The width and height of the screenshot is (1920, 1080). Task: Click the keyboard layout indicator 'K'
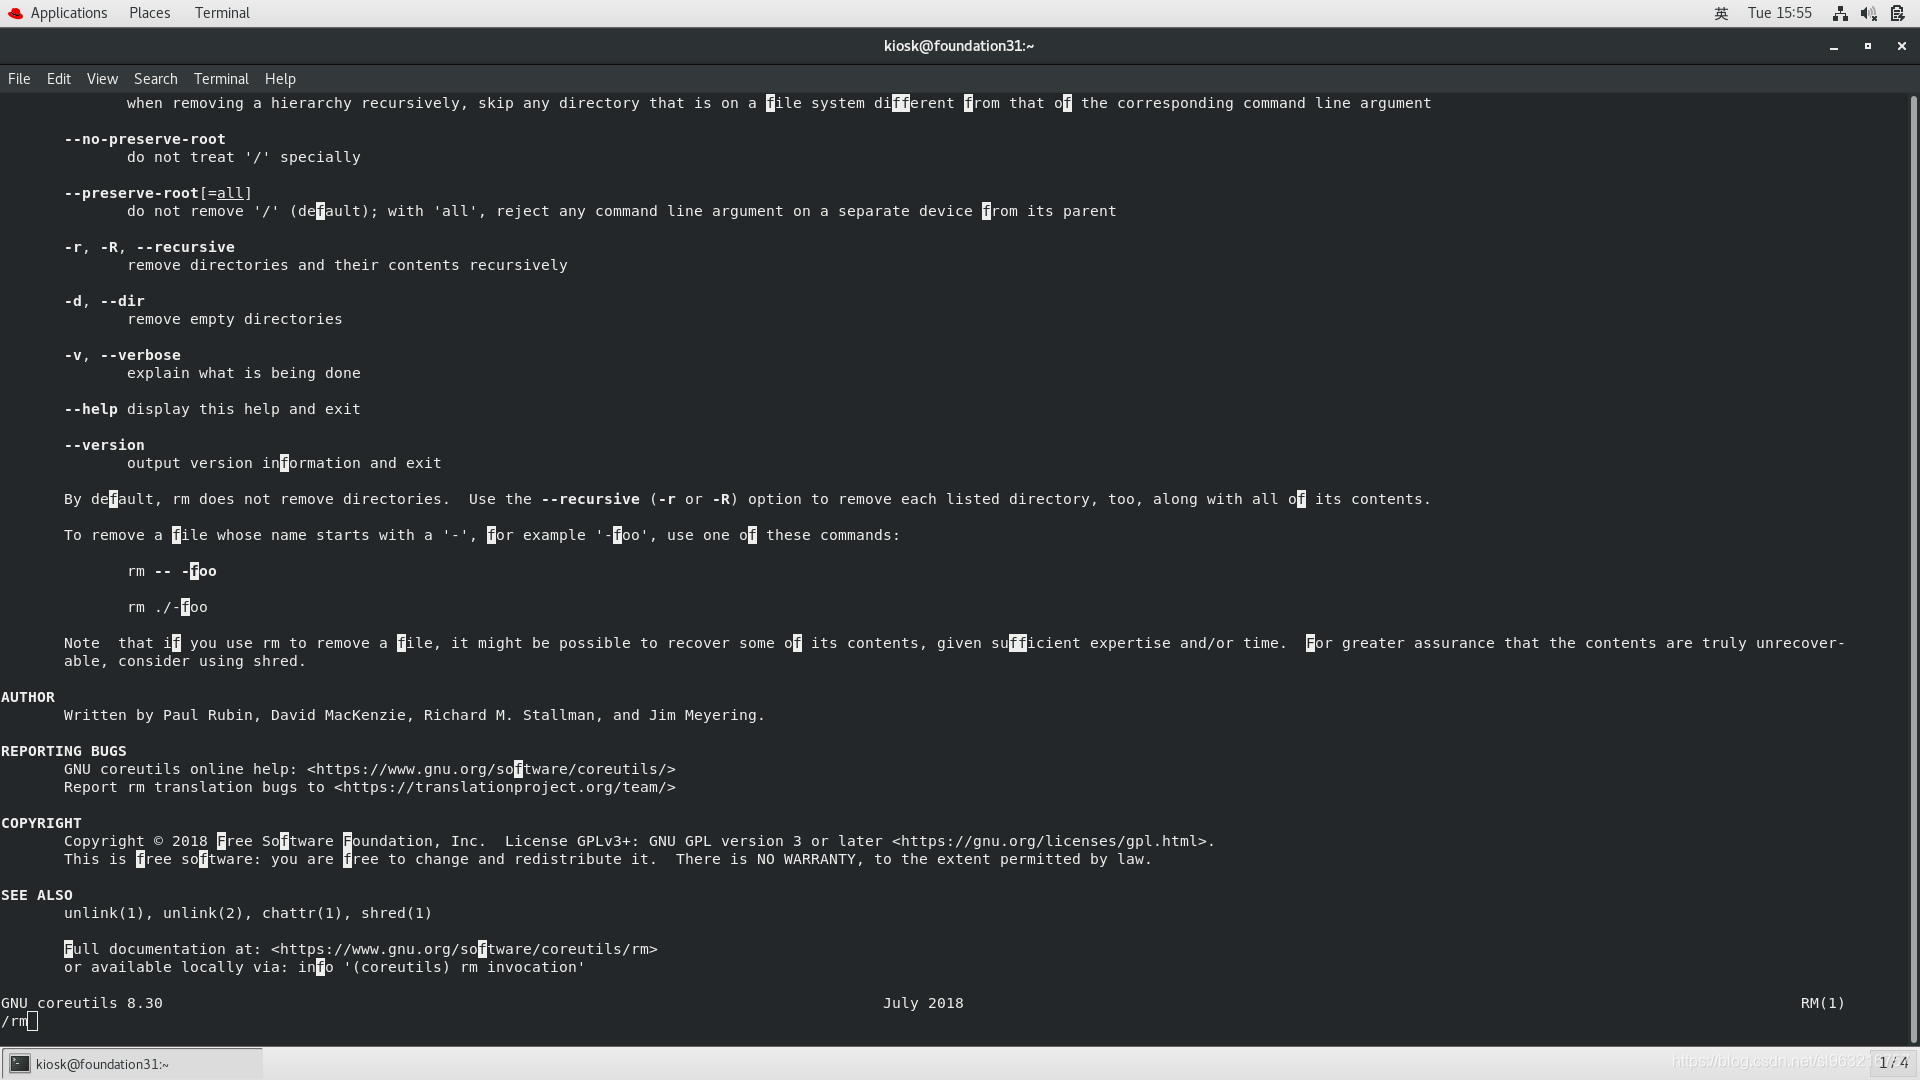[x=1721, y=13]
